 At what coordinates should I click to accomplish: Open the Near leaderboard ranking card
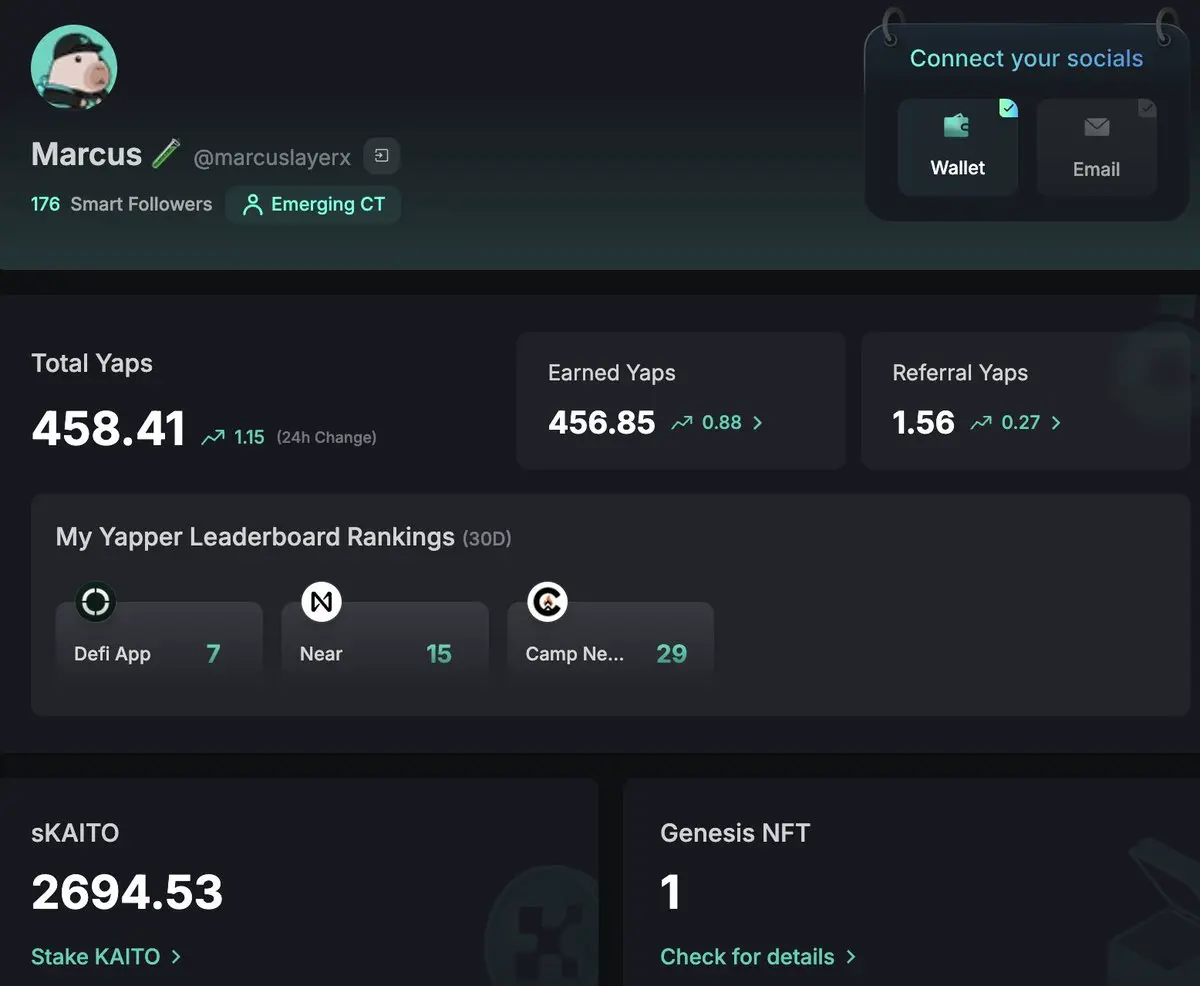(x=385, y=643)
